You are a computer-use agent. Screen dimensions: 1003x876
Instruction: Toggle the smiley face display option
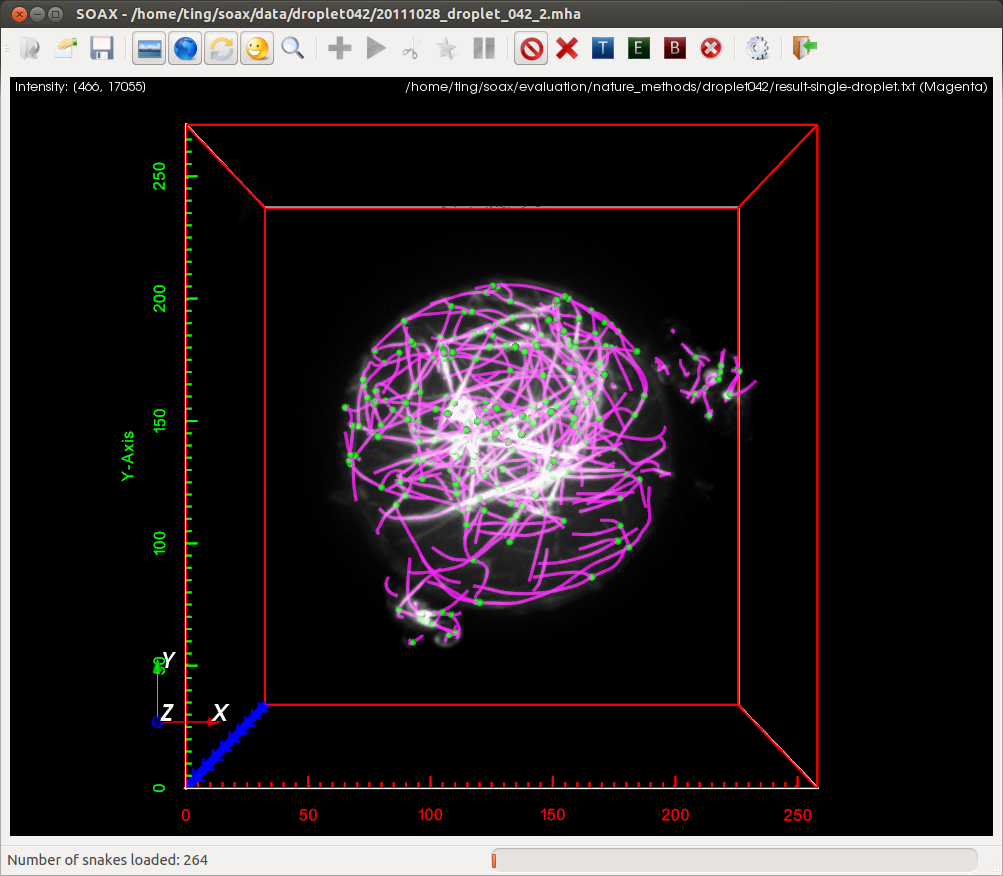[x=257, y=47]
